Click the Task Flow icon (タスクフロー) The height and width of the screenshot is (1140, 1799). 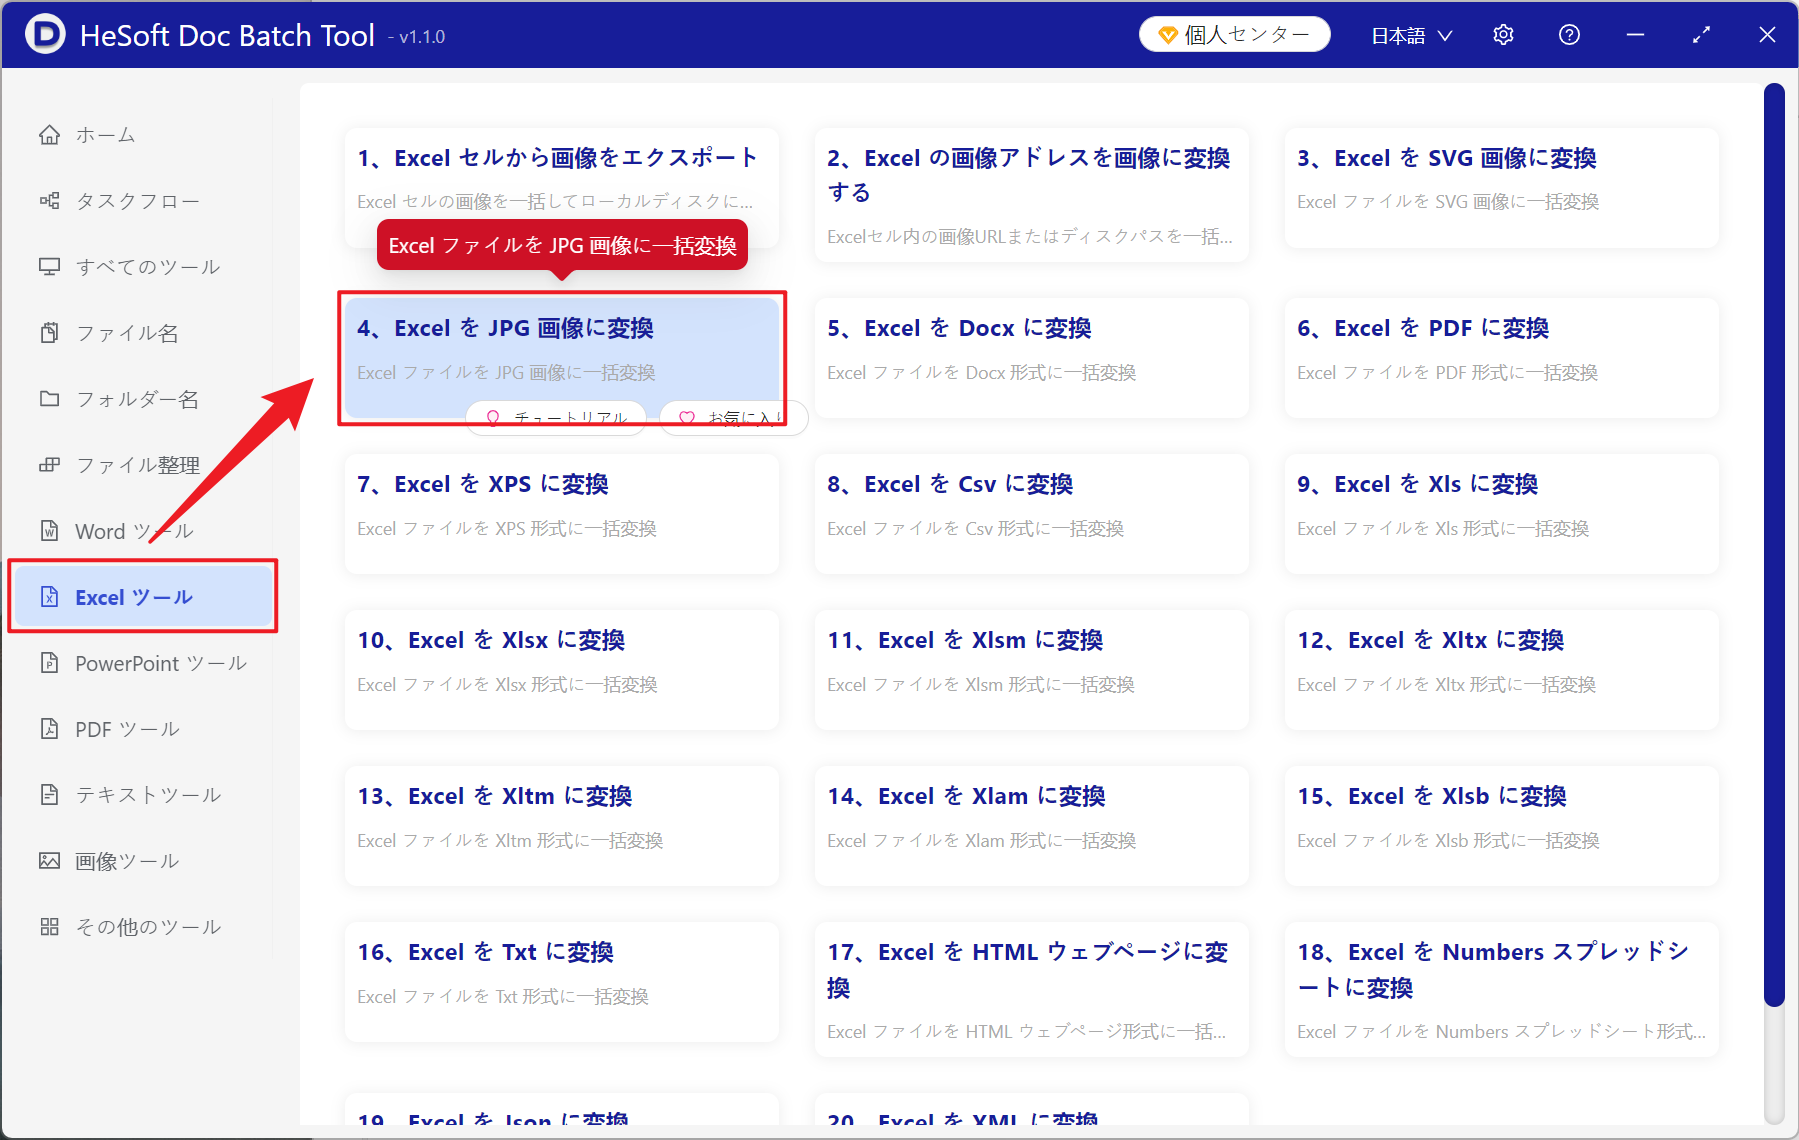49,201
